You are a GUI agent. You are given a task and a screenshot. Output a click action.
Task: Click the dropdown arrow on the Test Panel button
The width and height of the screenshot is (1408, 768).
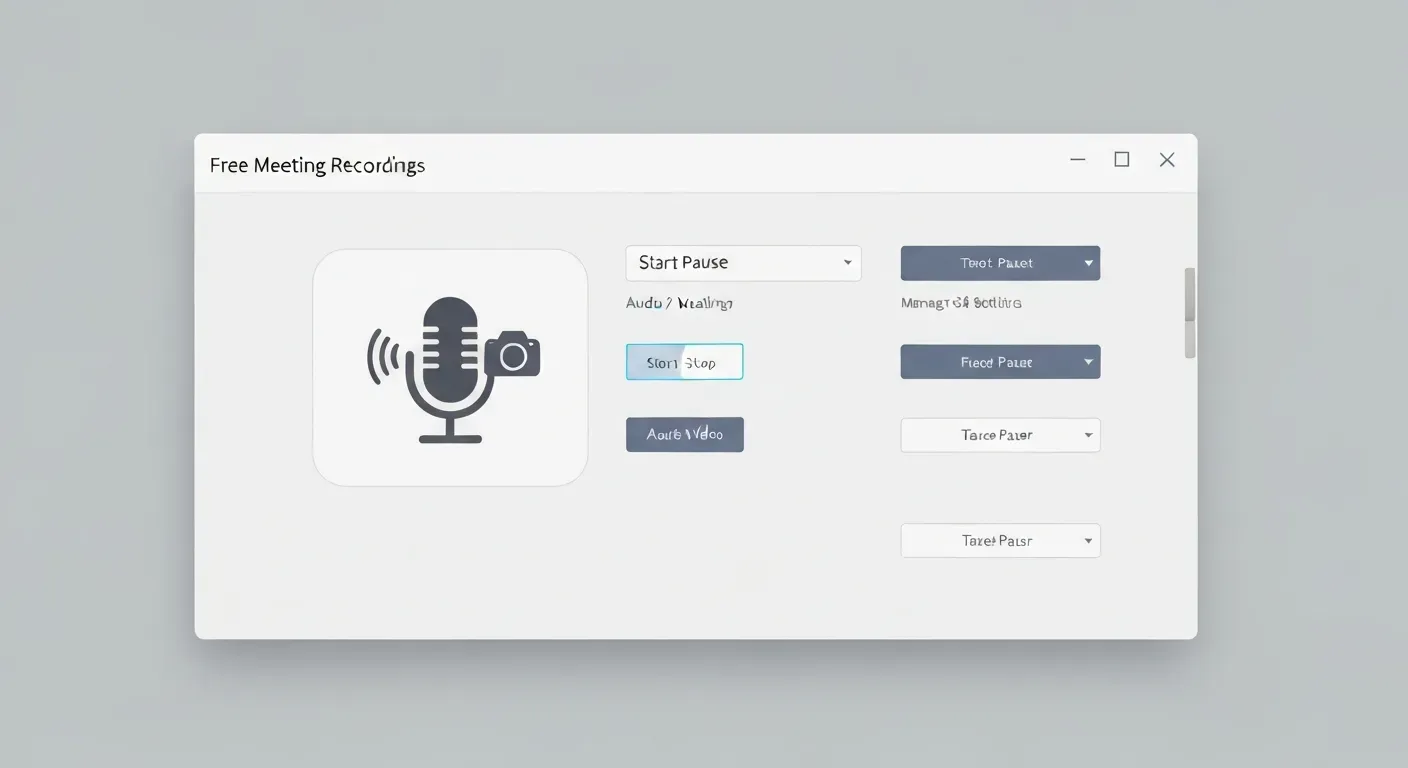(x=1087, y=262)
